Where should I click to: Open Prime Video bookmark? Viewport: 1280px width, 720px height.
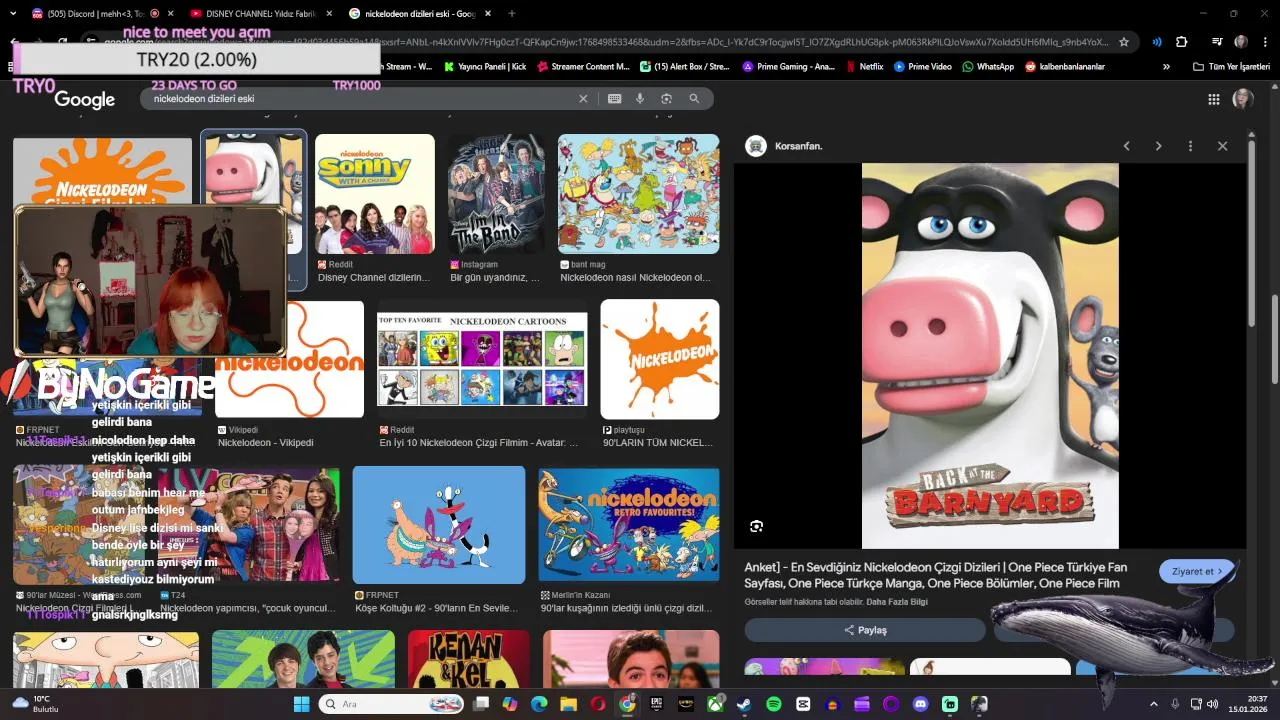click(923, 67)
